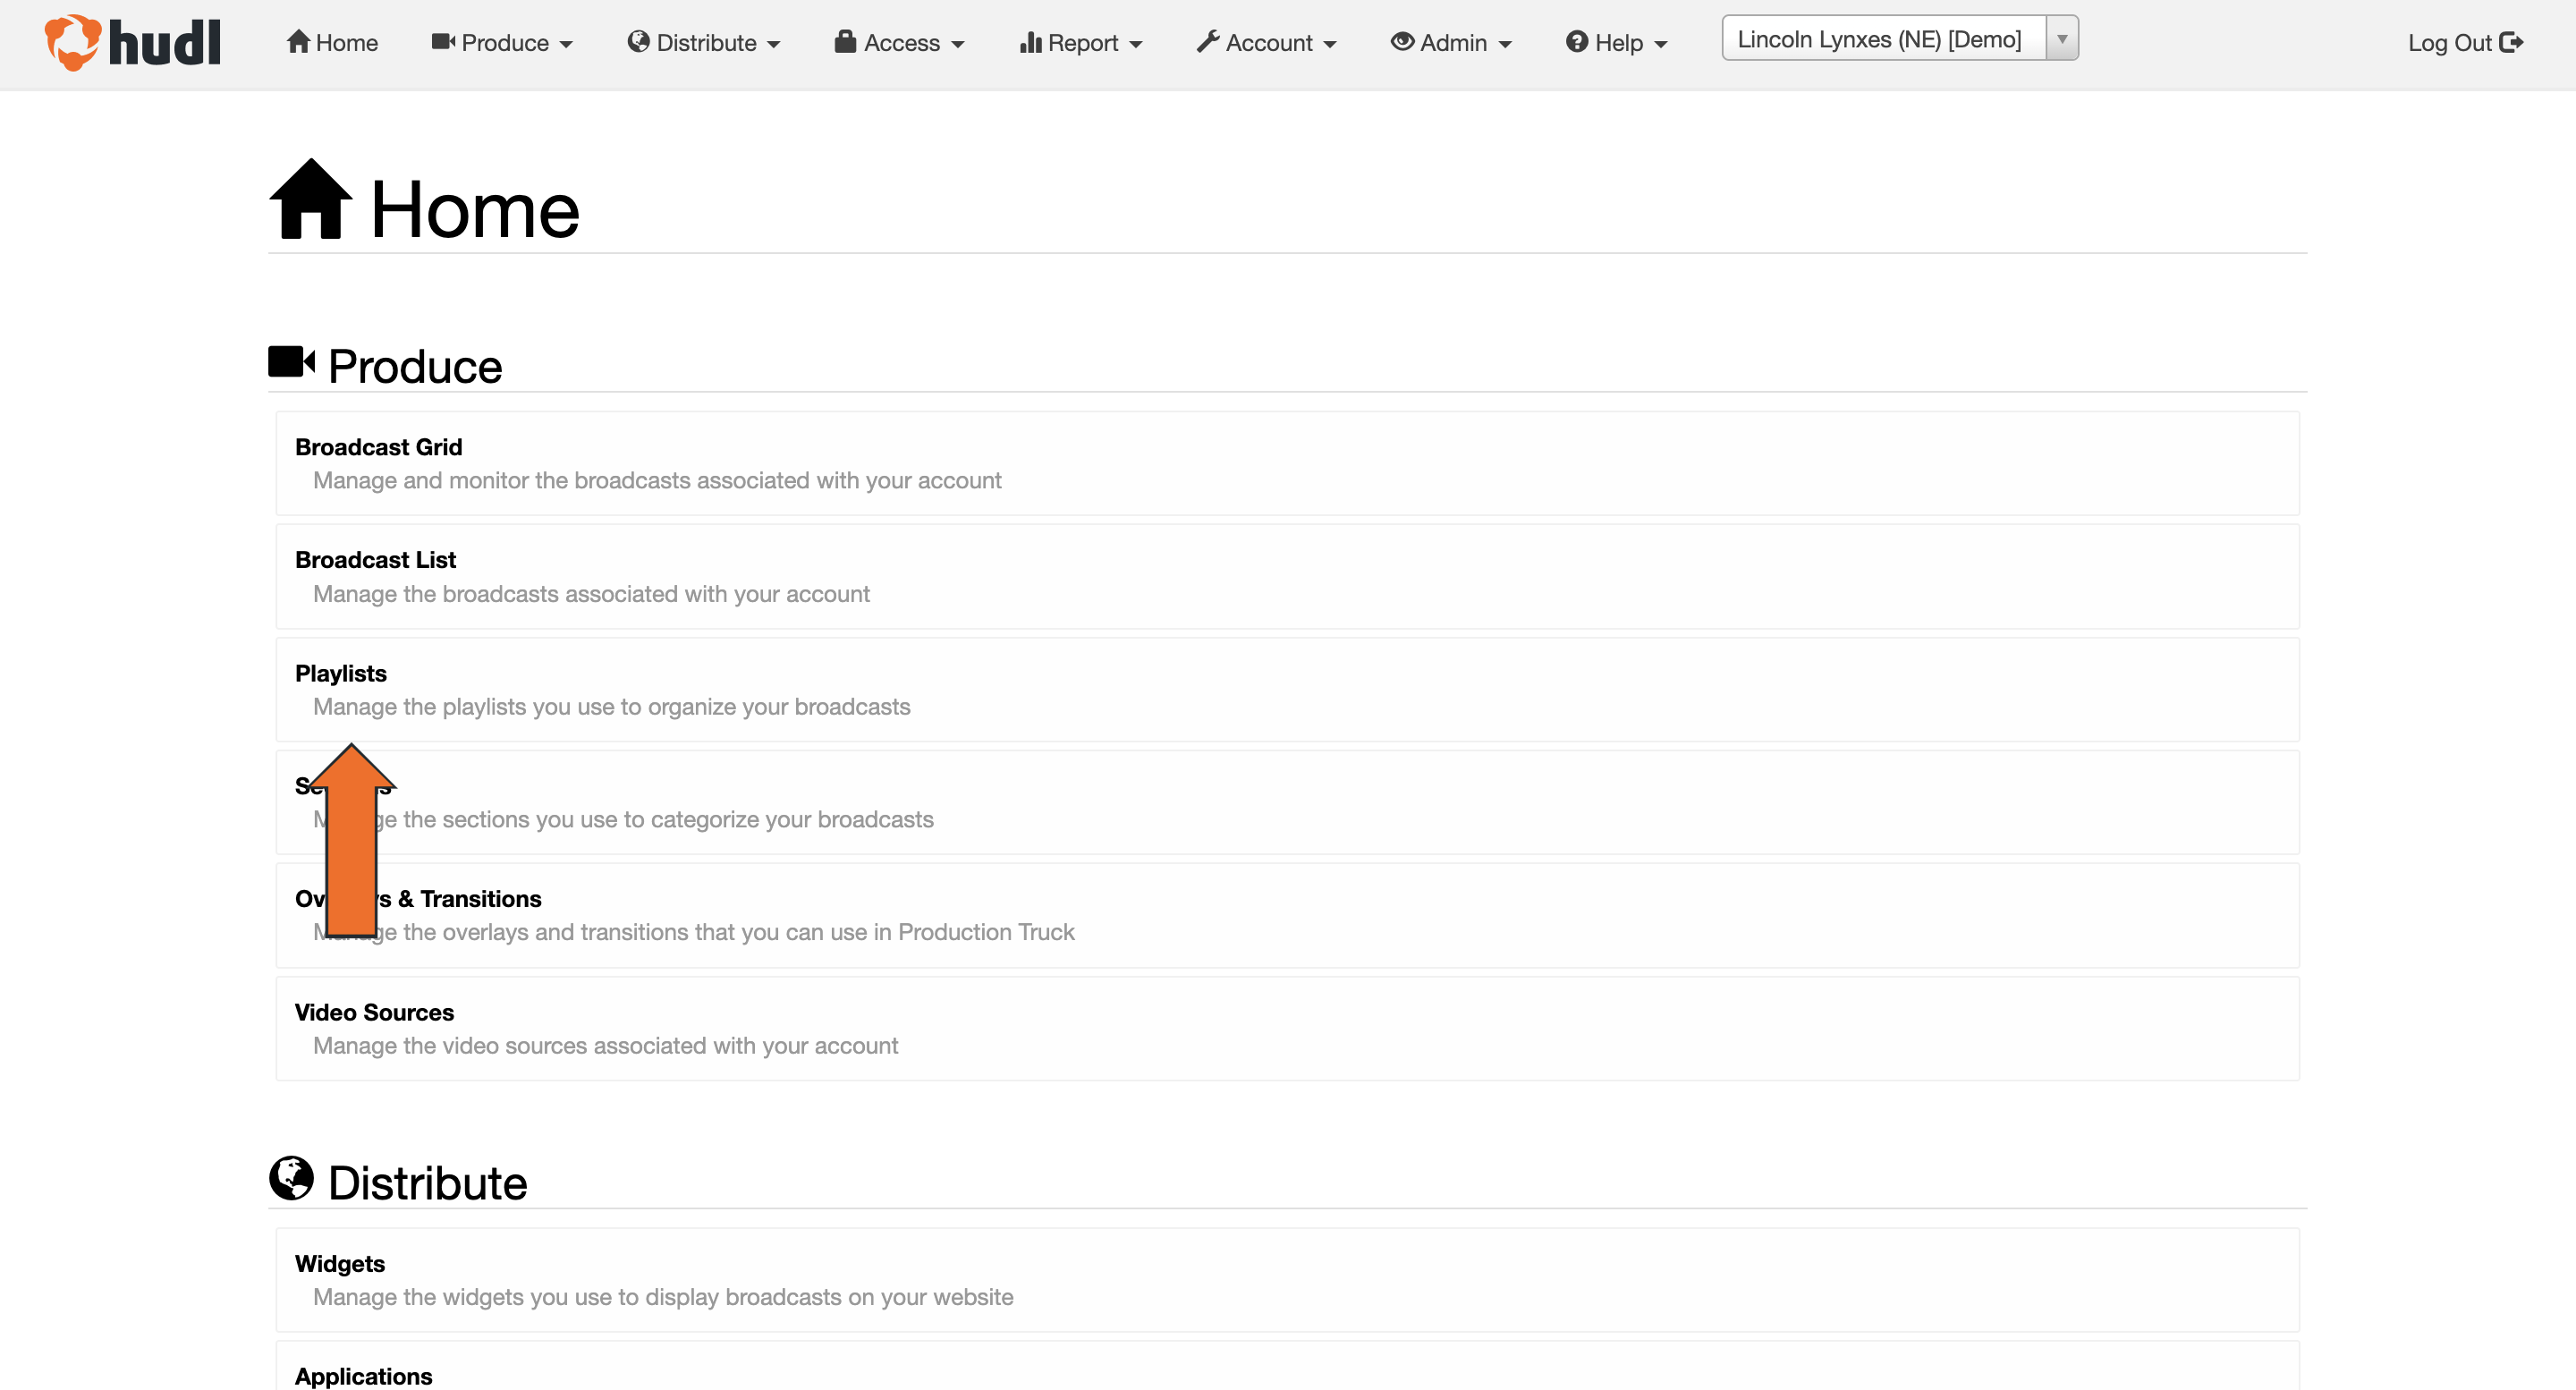Click the log out icon in the top right

pos(2513,41)
